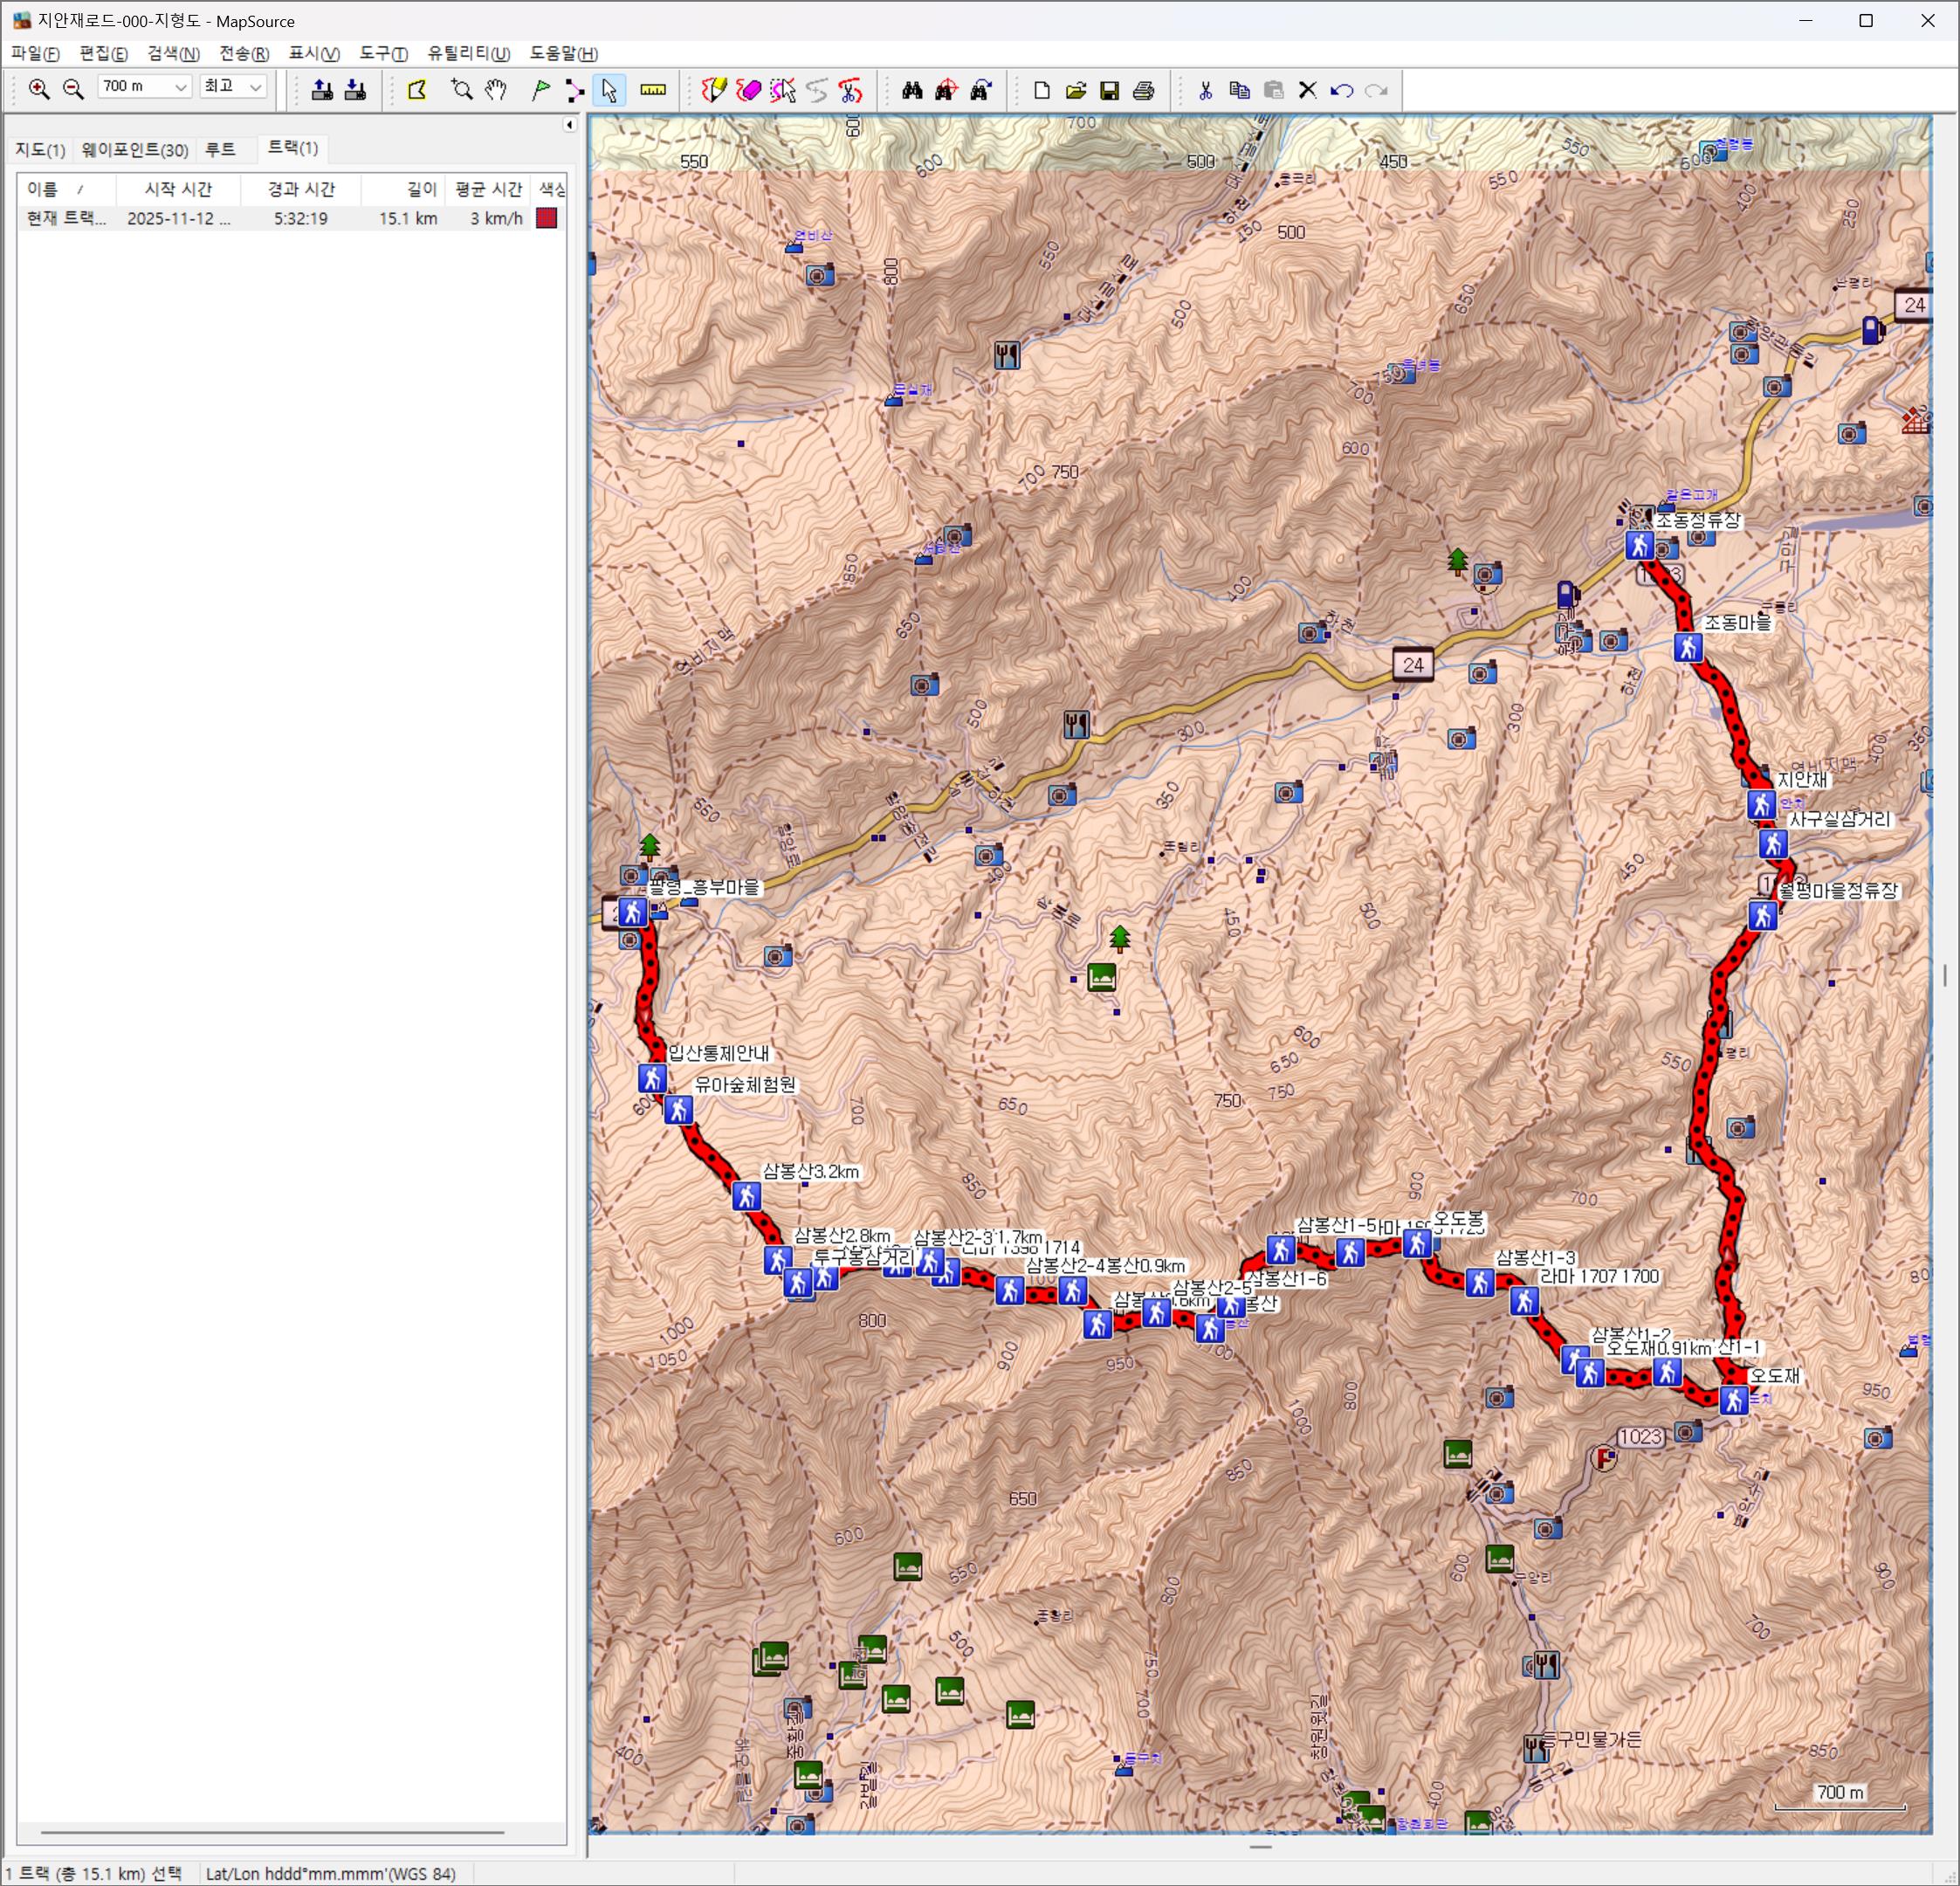
Task: Click the zoom out magnifier icon
Action: (73, 90)
